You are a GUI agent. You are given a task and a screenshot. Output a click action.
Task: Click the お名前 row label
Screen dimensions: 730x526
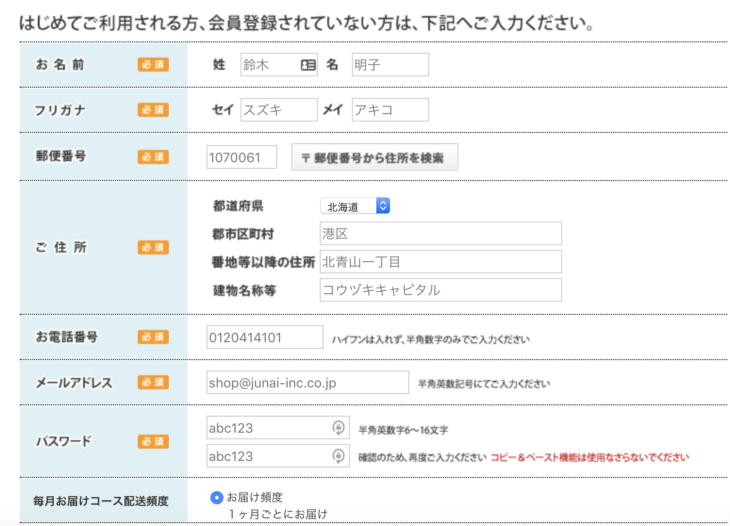pyautogui.click(x=60, y=65)
